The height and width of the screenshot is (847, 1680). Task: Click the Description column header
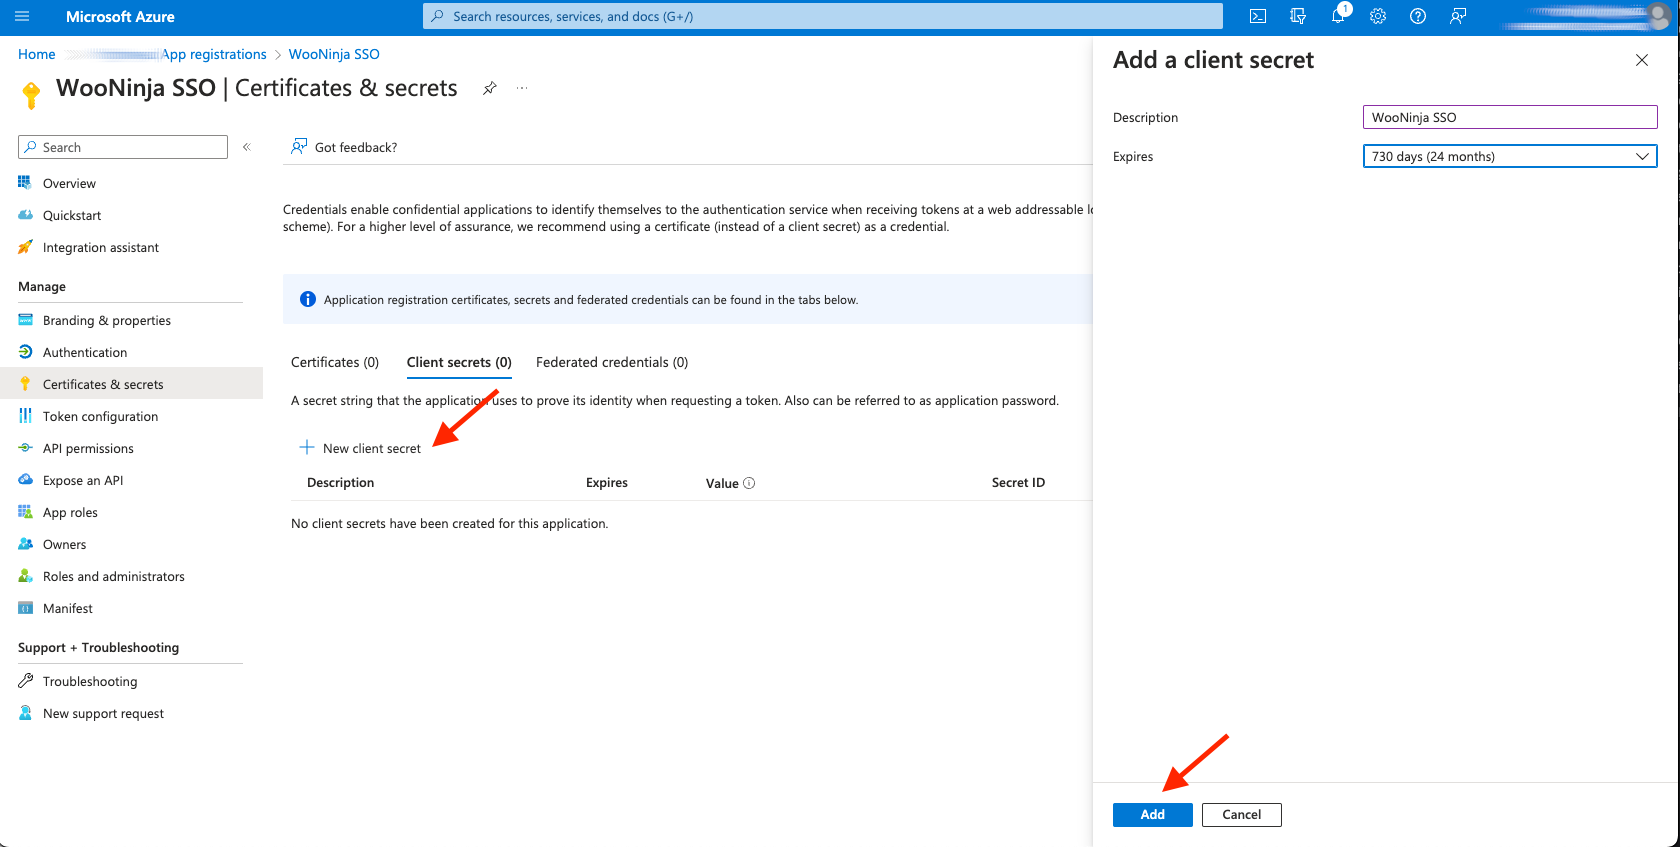point(340,482)
